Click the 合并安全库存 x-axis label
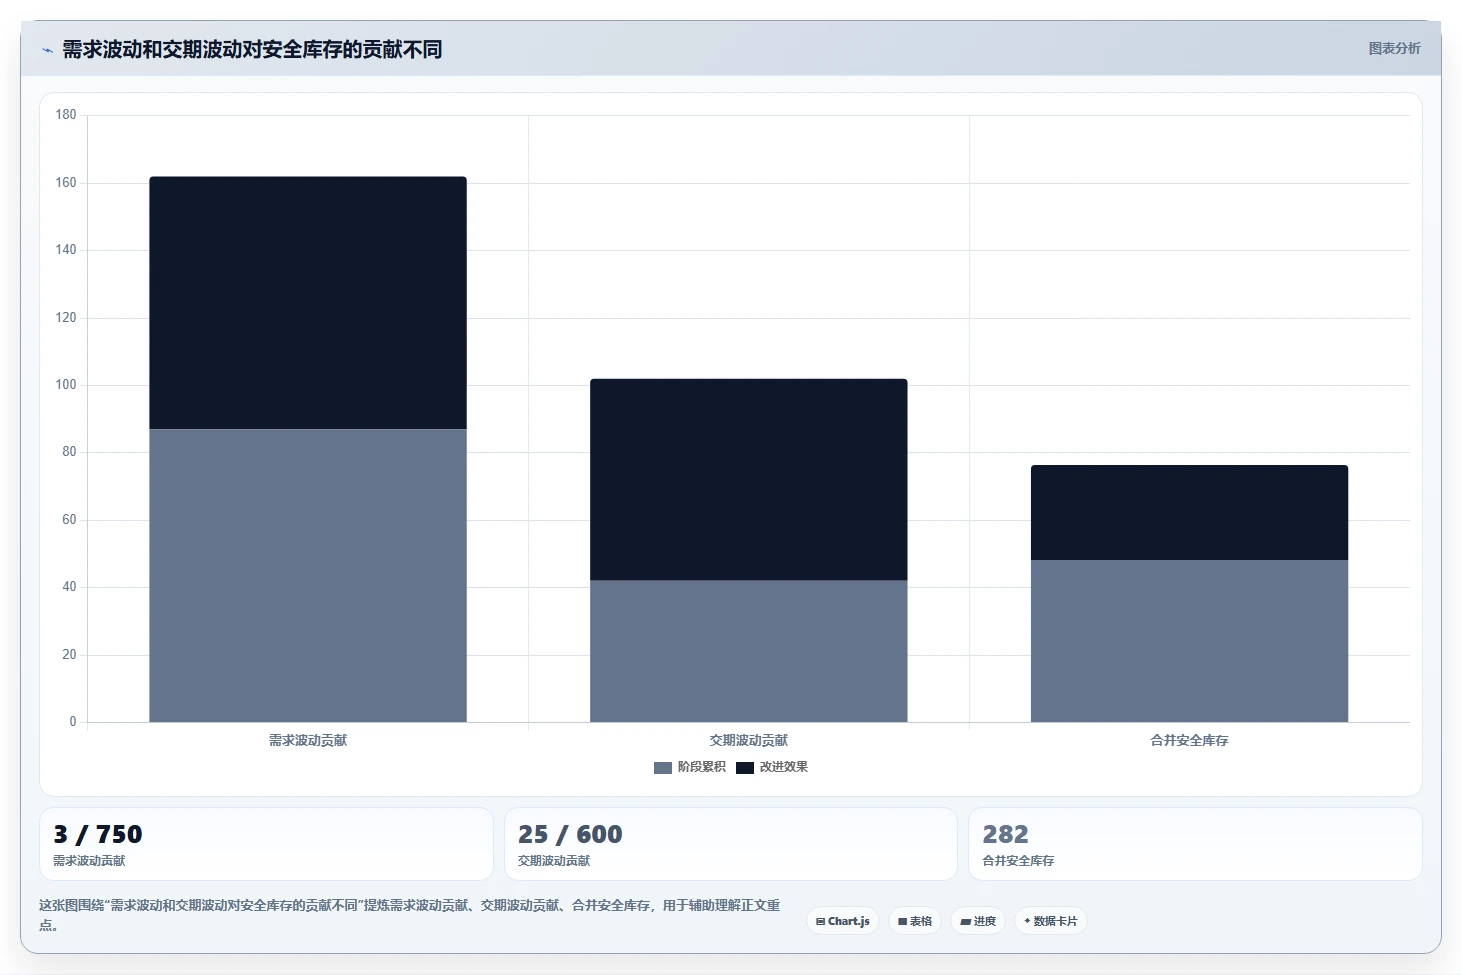 point(1189,741)
